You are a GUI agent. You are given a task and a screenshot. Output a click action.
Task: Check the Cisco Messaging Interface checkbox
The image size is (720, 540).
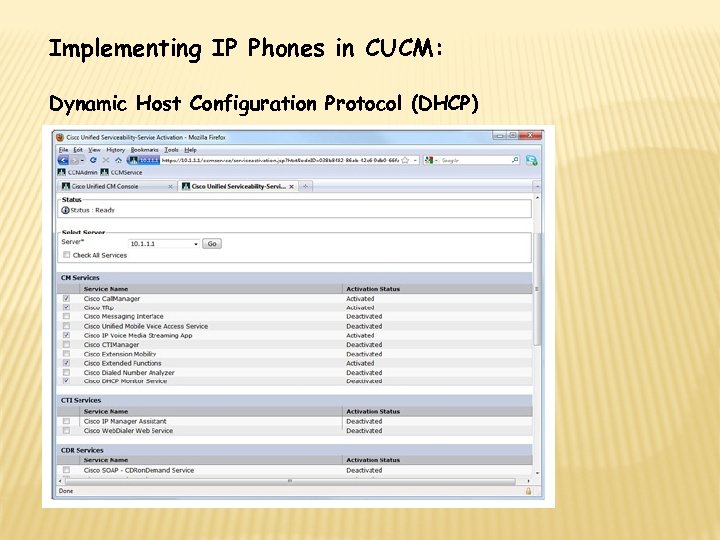(x=66, y=316)
